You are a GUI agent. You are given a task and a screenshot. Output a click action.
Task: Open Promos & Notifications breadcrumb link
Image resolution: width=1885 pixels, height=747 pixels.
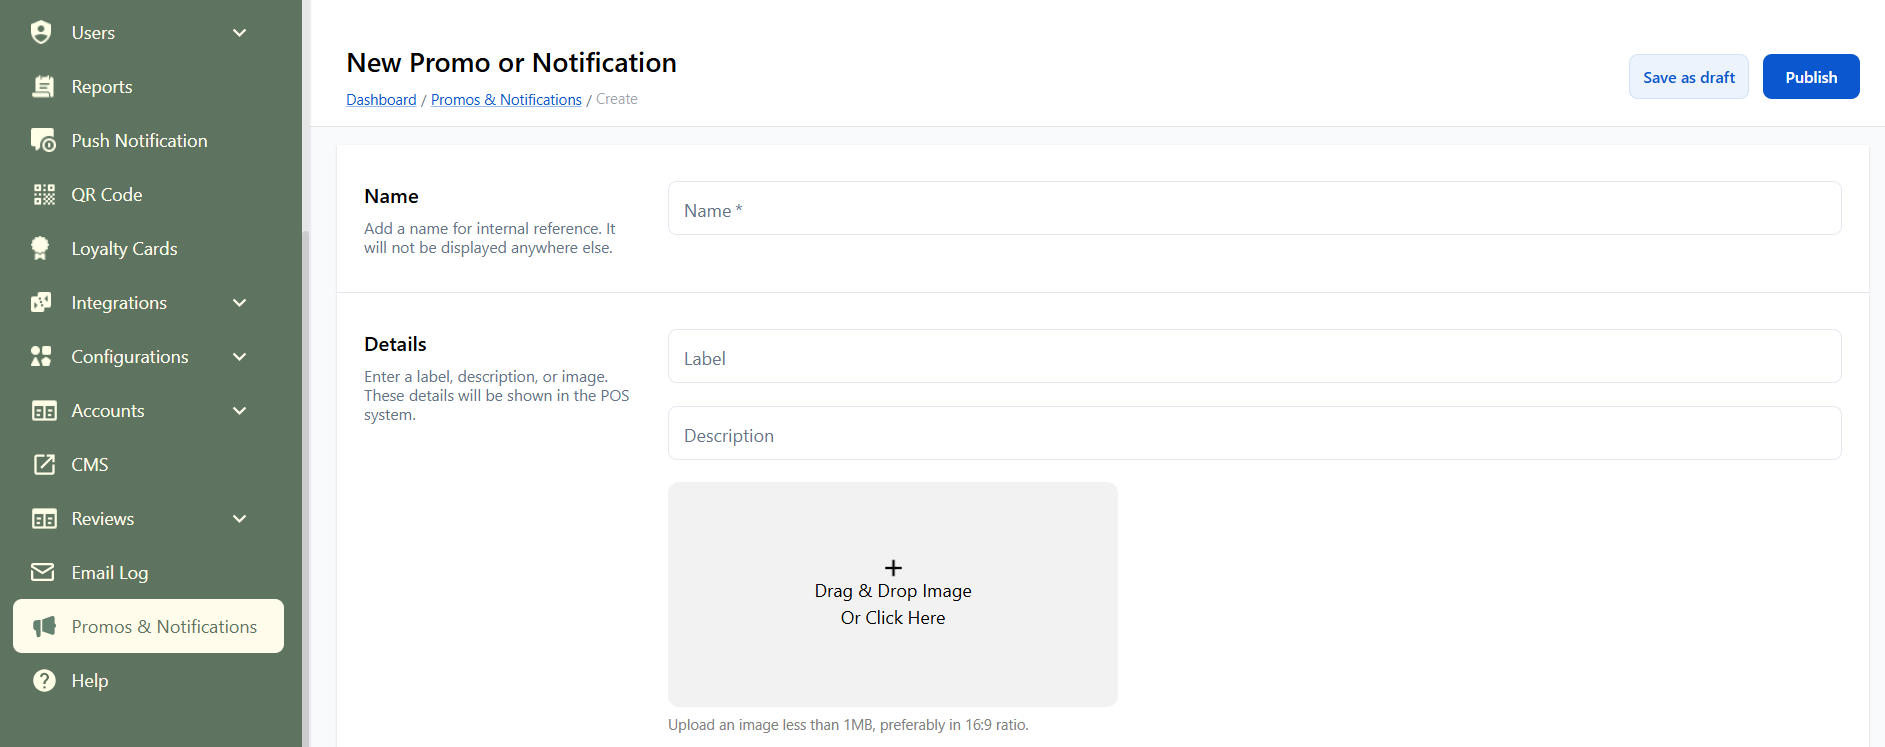506,100
